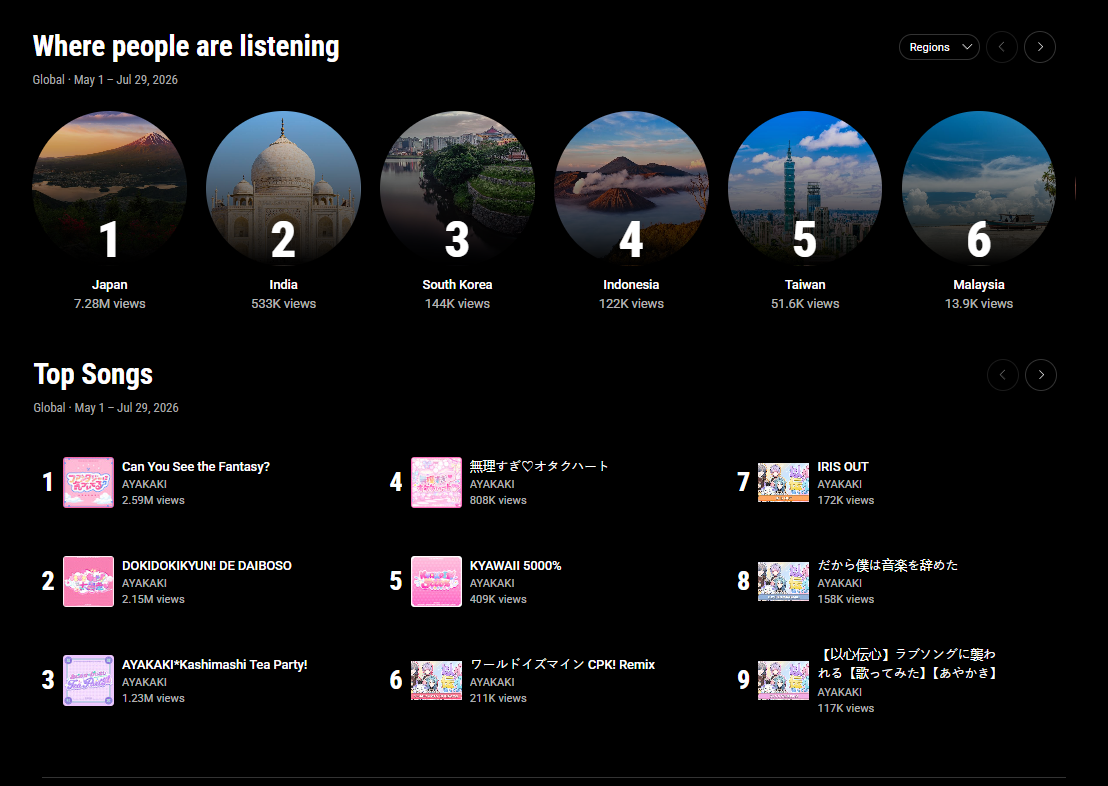The height and width of the screenshot is (786, 1108).
Task: Select the India Taj Mahal image
Action: pyautogui.click(x=283, y=188)
